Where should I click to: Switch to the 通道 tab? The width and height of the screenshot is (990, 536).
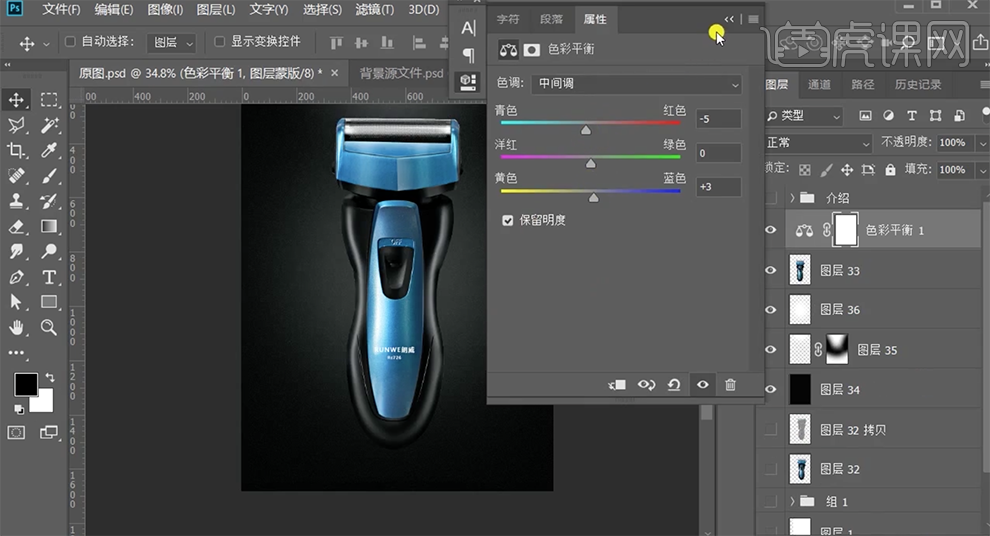tap(819, 85)
